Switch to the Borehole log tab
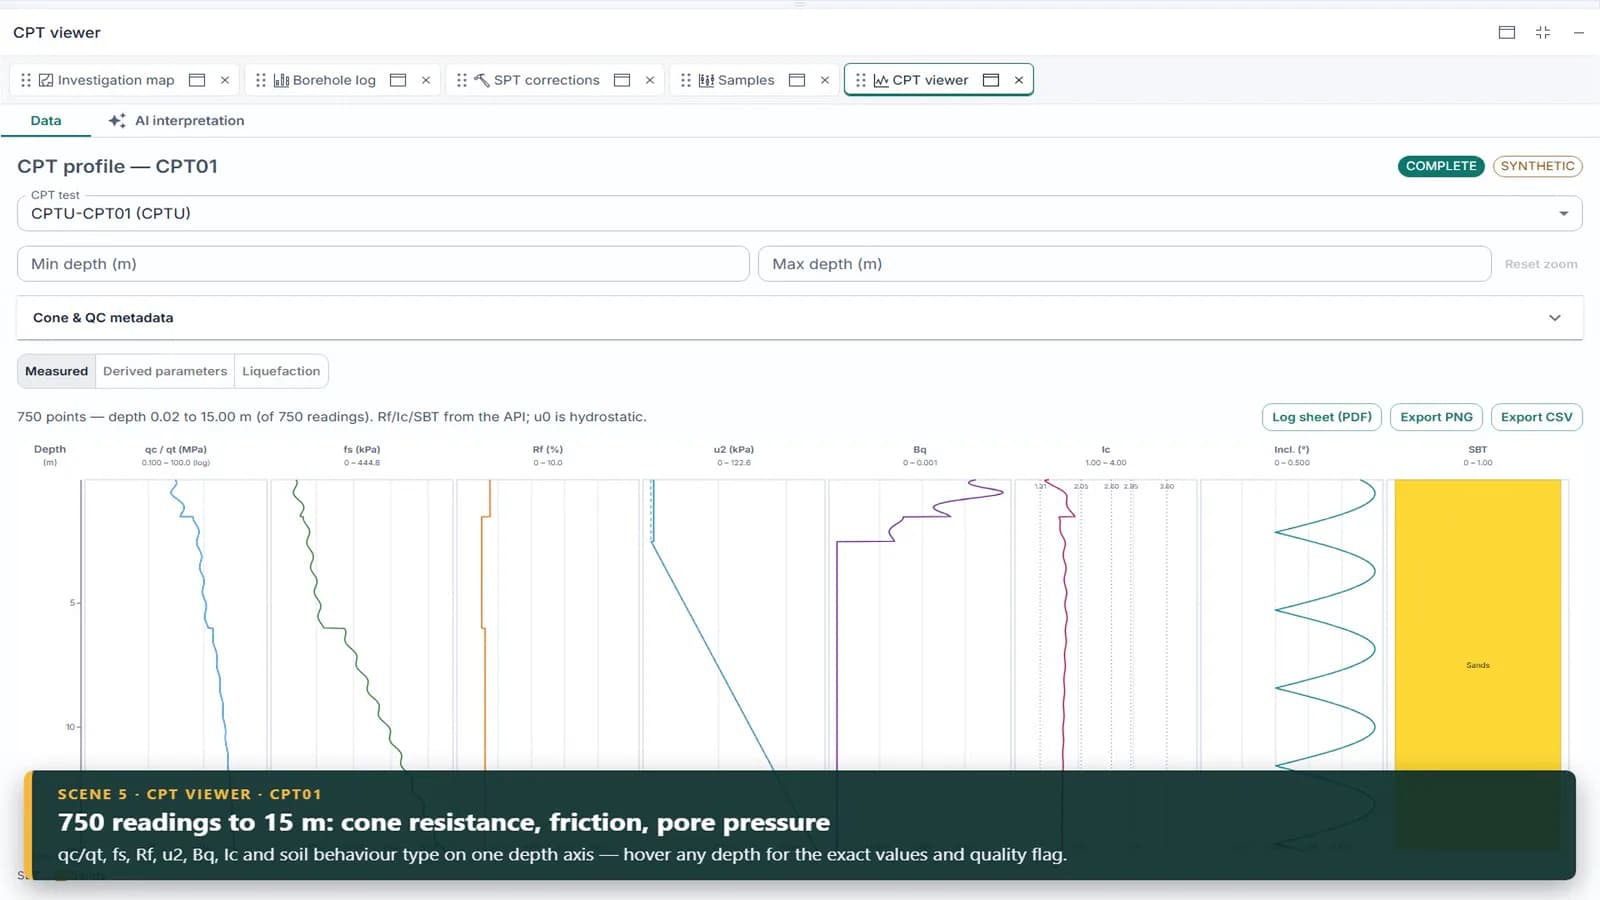 (x=334, y=80)
